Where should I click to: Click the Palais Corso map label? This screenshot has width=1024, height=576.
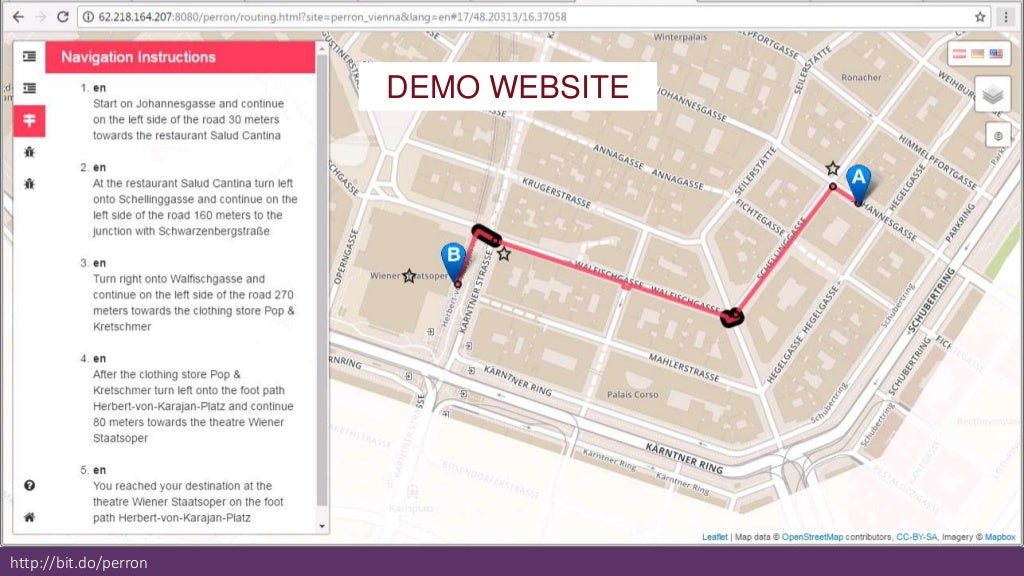pos(632,394)
